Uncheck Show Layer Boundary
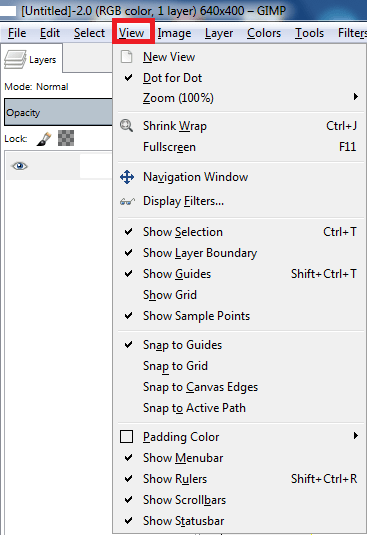The width and height of the screenshot is (367, 535). [x=239, y=253]
